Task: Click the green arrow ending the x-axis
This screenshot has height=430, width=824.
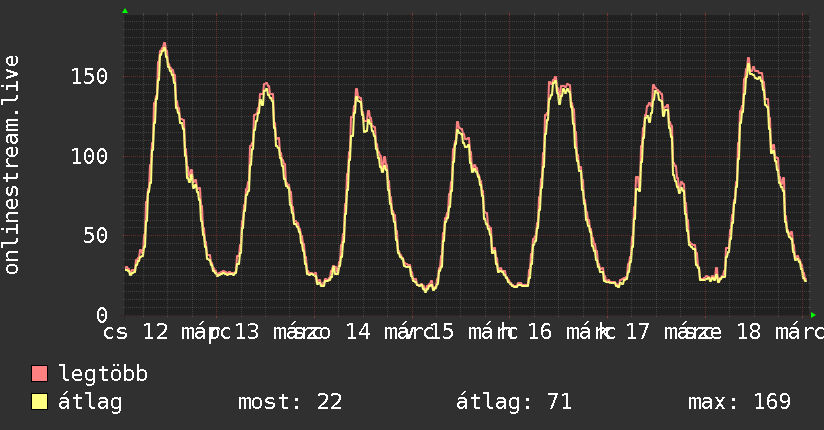Action: (813, 315)
